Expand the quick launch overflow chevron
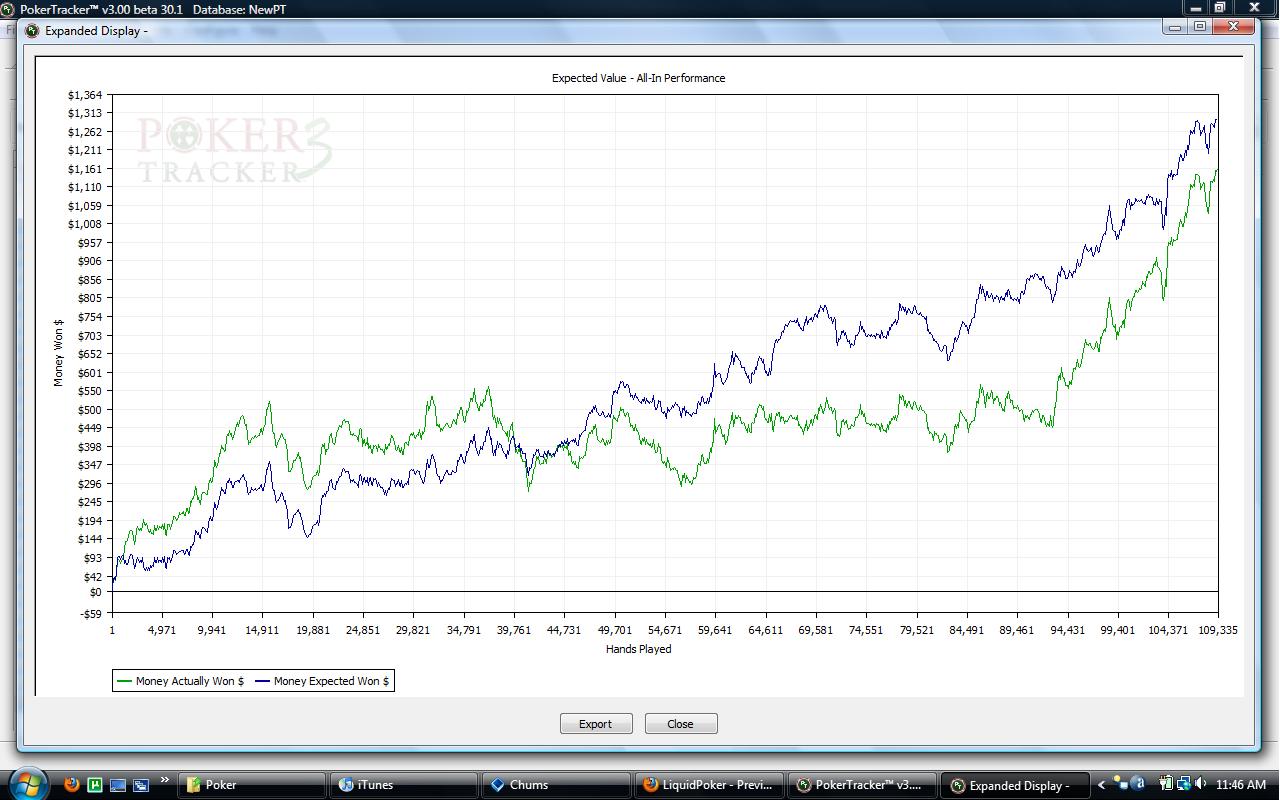1280x800 pixels. click(x=165, y=780)
